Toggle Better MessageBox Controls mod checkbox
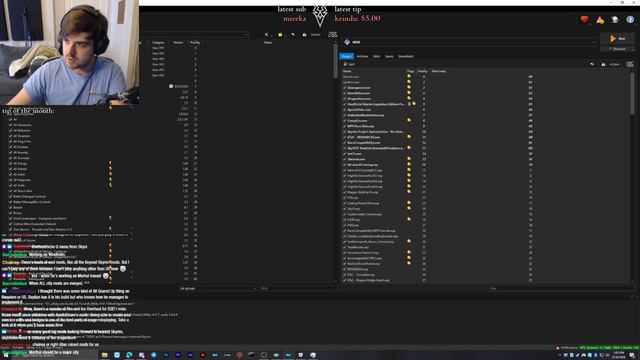 pyautogui.click(x=11, y=202)
